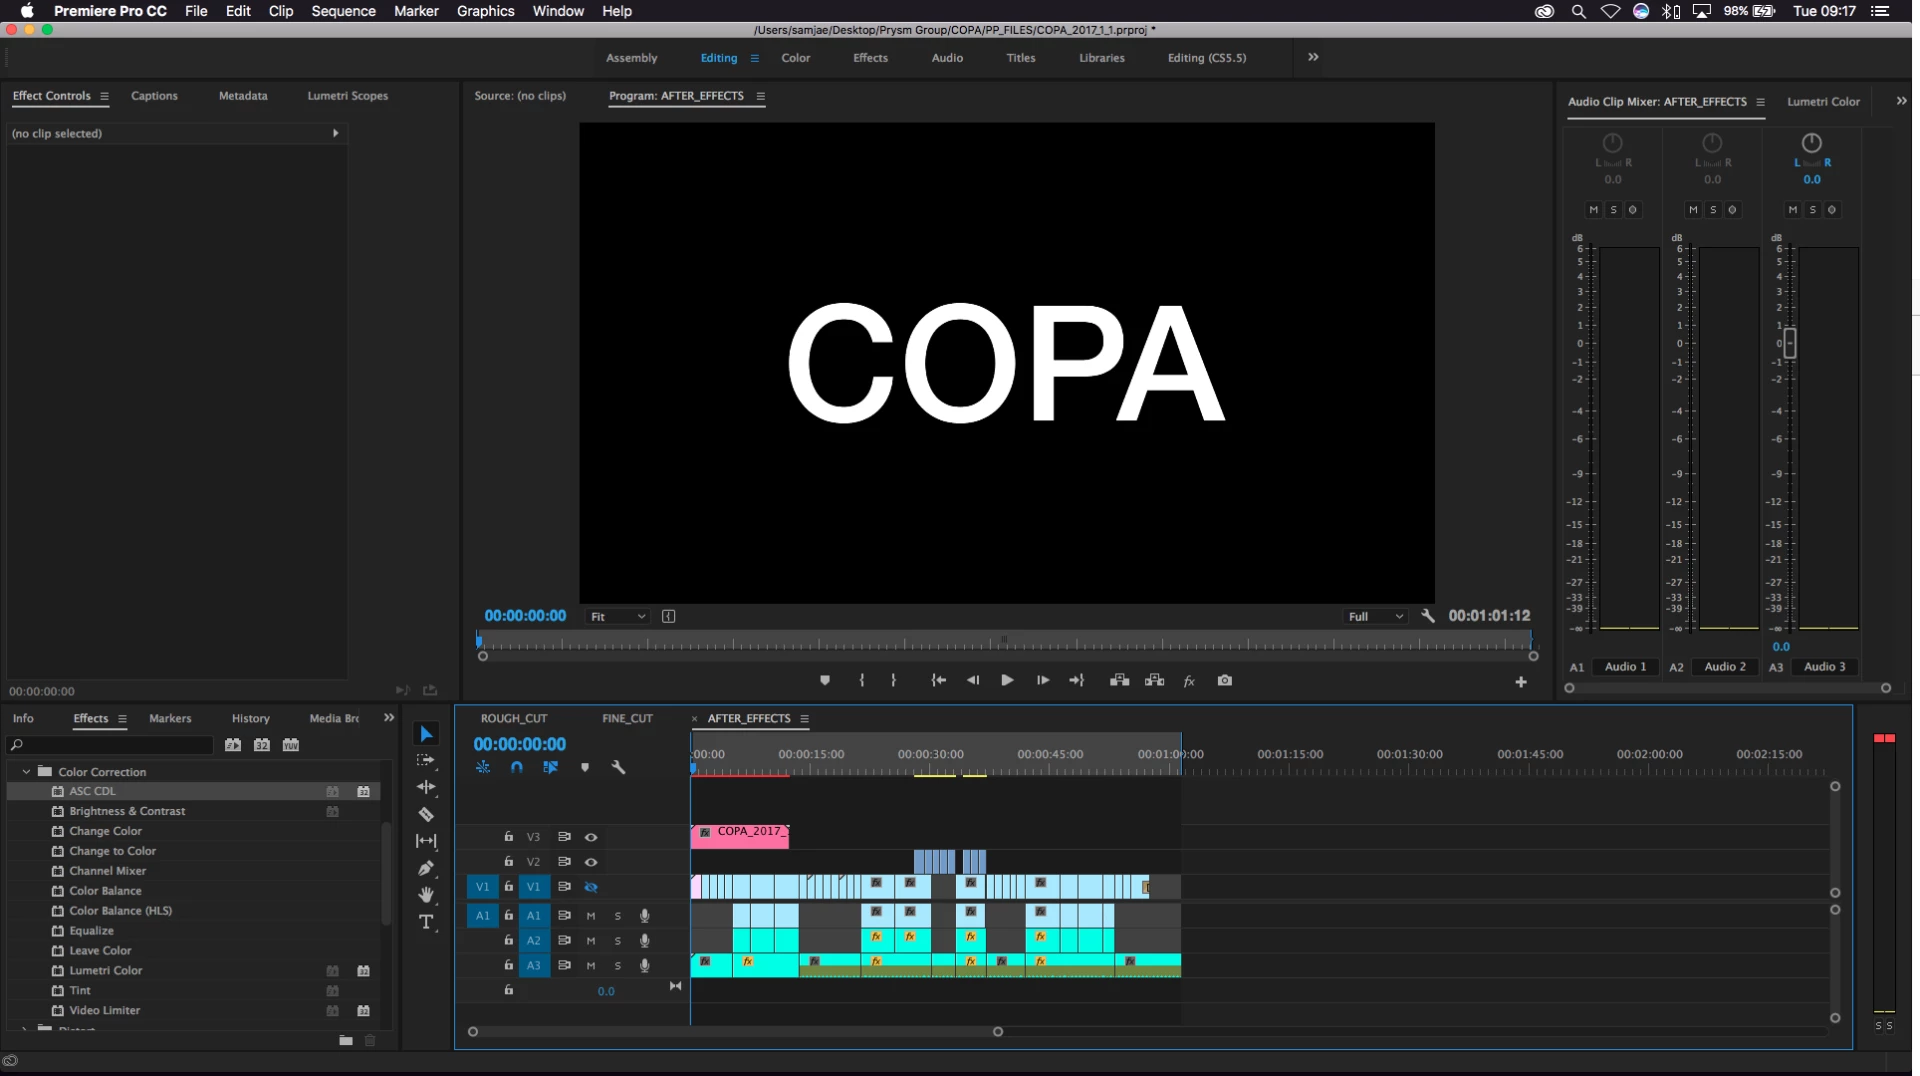Solo track A2 in timeline
The height and width of the screenshot is (1076, 1920).
pyautogui.click(x=617, y=941)
